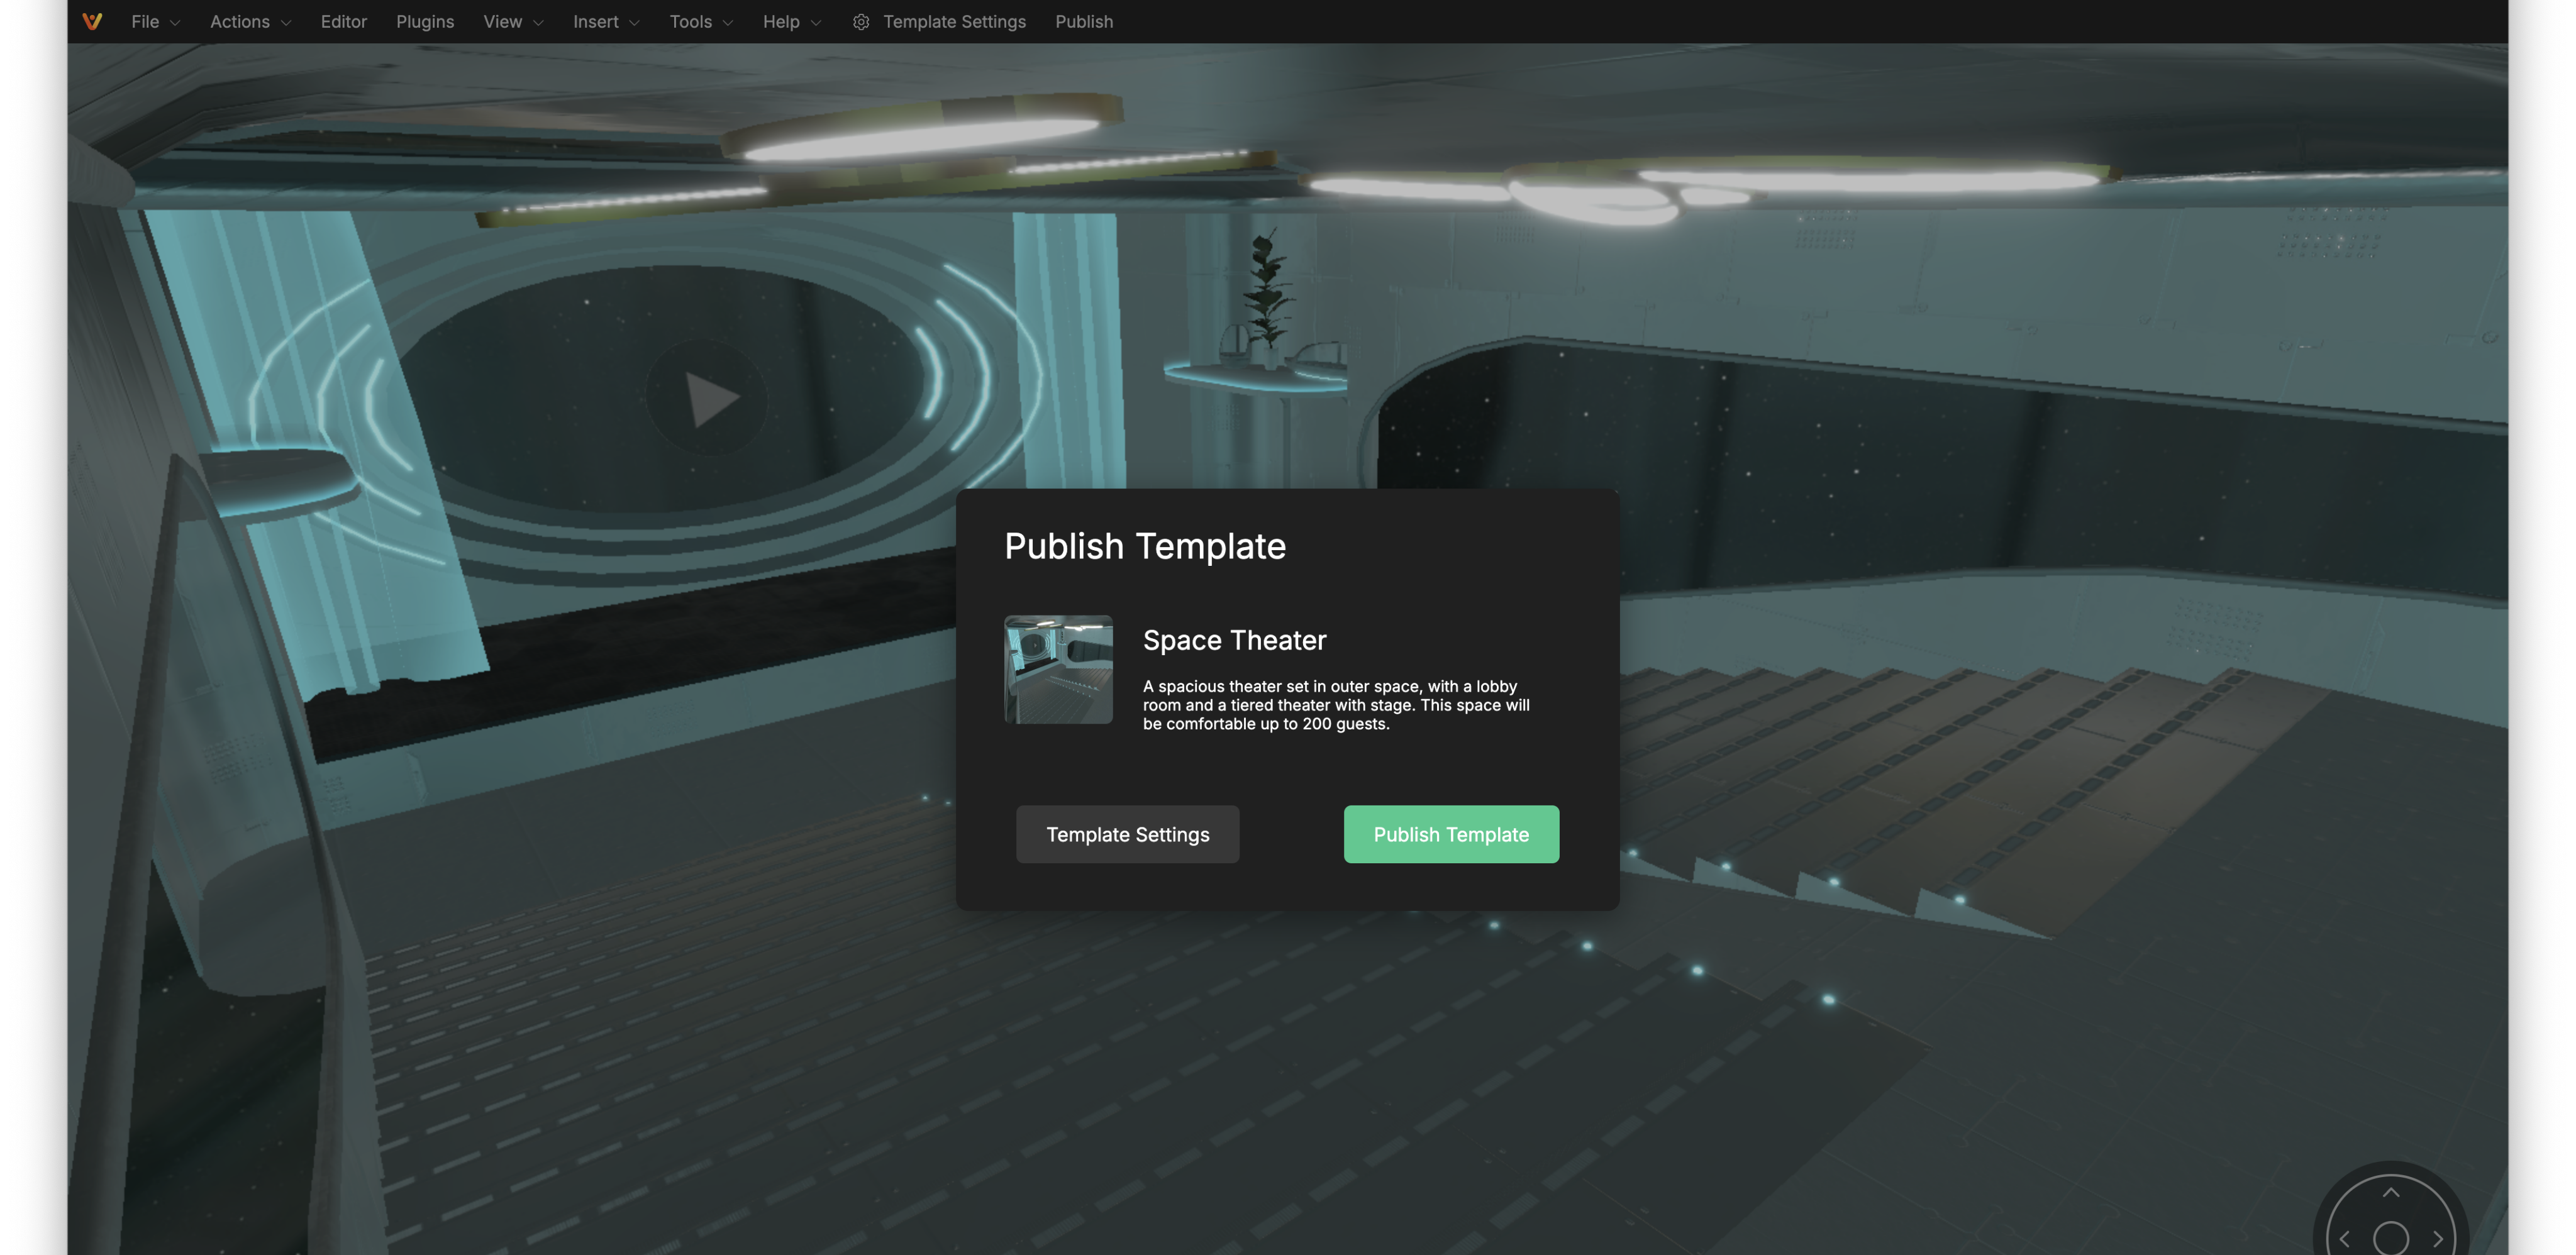The width and height of the screenshot is (2576, 1255).
Task: Select the Space Theater thumbnail image
Action: (x=1058, y=669)
